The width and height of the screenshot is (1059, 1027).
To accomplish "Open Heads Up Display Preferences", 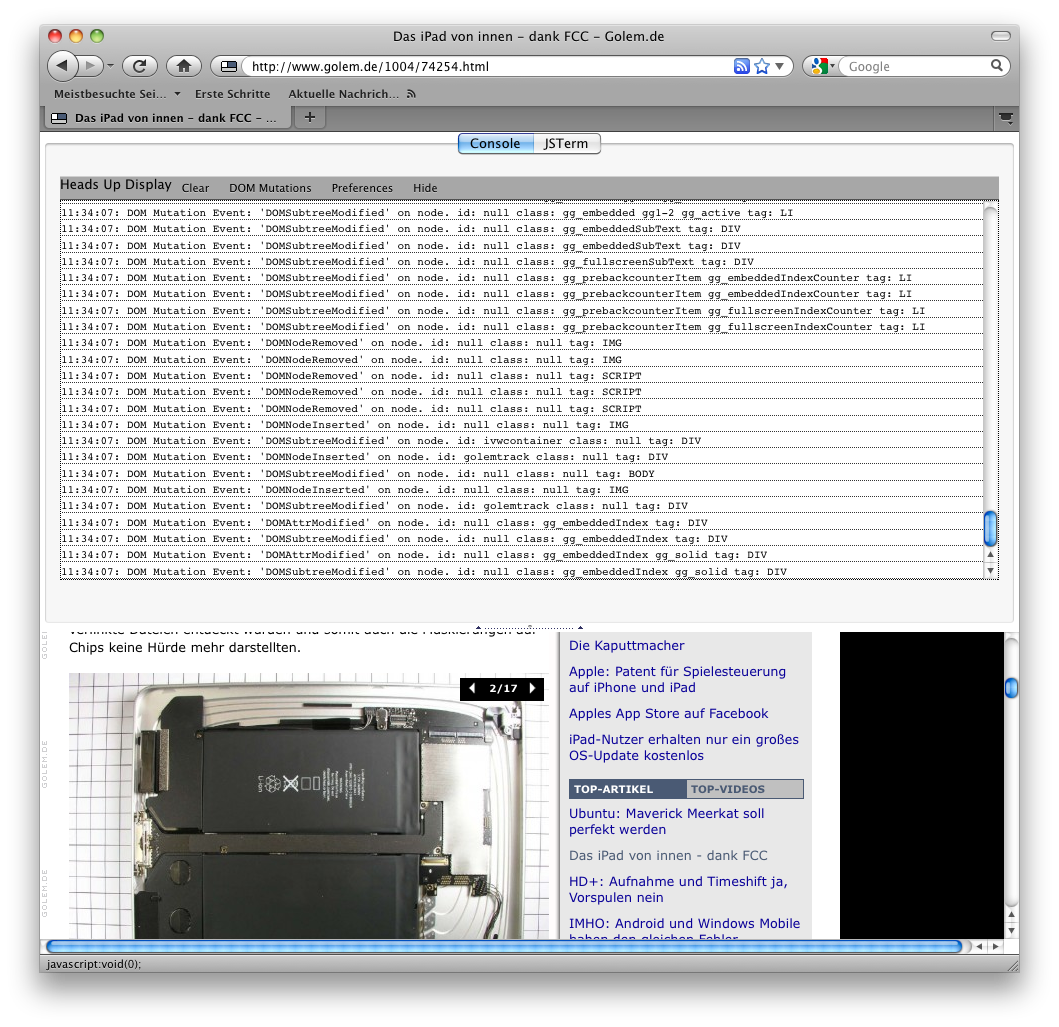I will pyautogui.click(x=362, y=188).
